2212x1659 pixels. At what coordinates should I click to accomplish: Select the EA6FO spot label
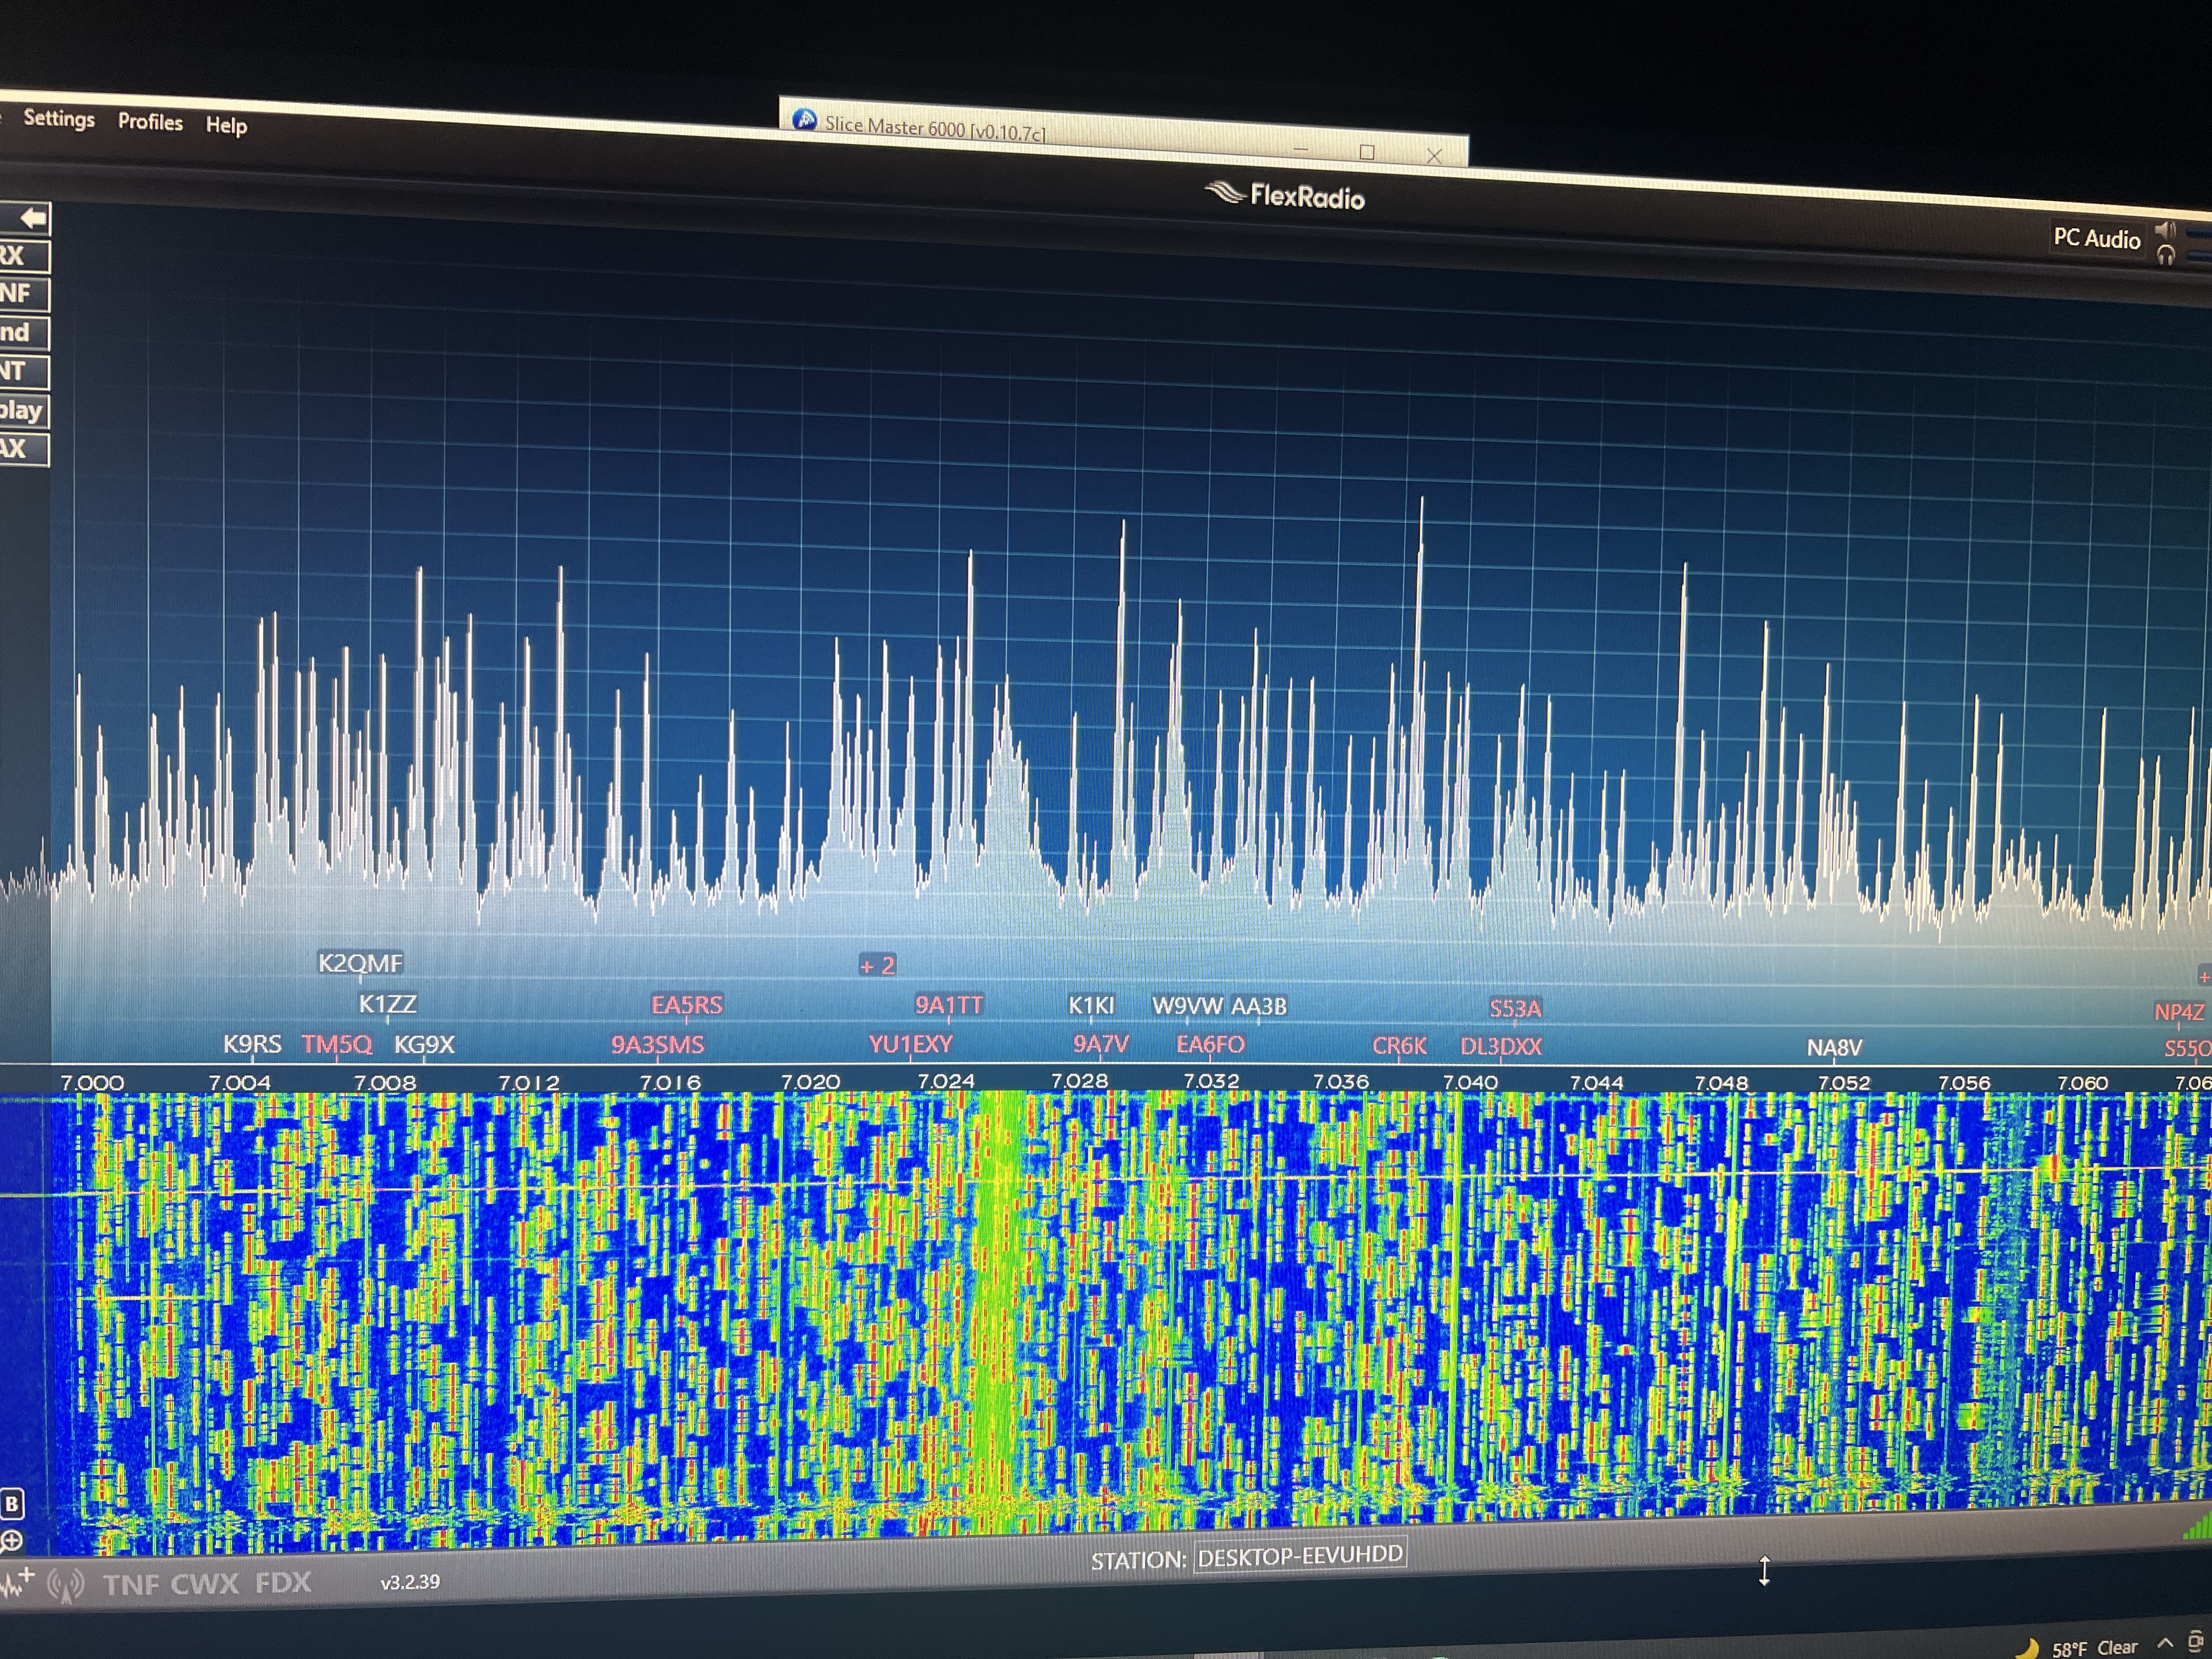(x=1210, y=1045)
